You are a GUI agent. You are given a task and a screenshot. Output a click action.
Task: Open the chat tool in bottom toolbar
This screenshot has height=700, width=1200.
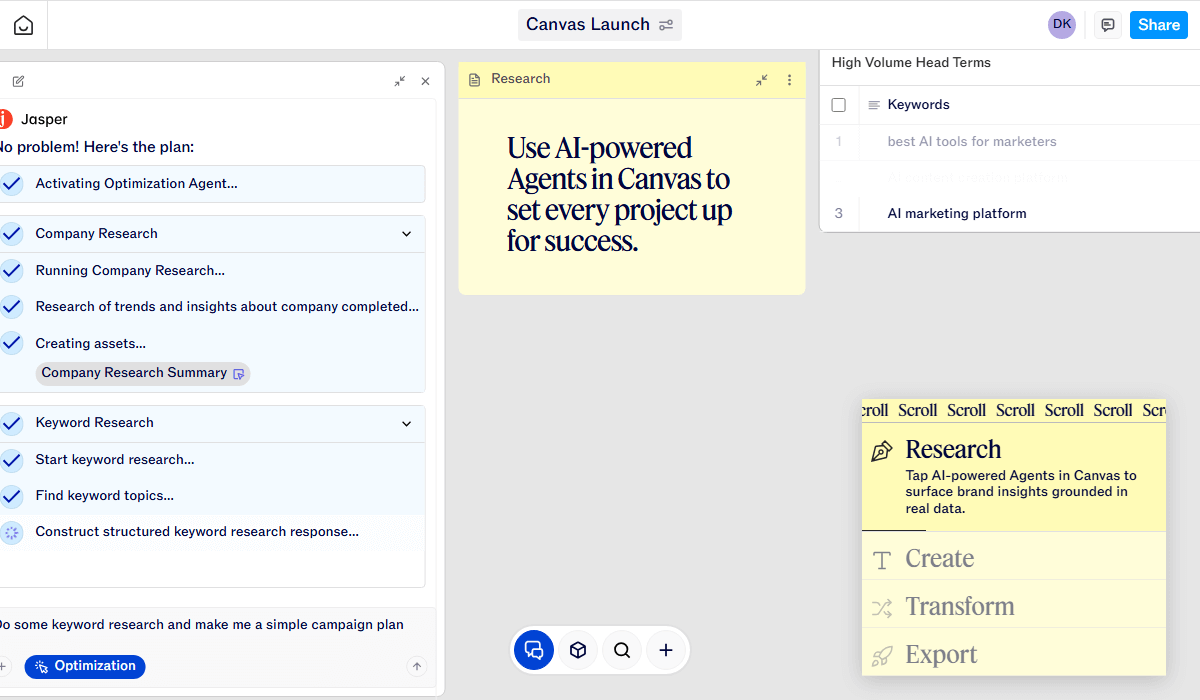click(x=534, y=650)
